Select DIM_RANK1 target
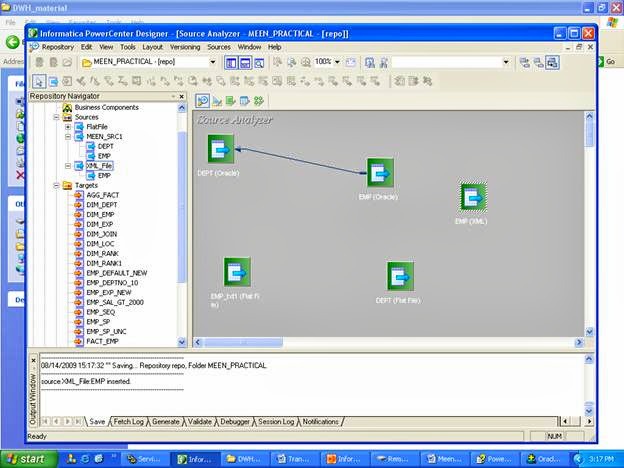This screenshot has width=624, height=468. (x=104, y=263)
